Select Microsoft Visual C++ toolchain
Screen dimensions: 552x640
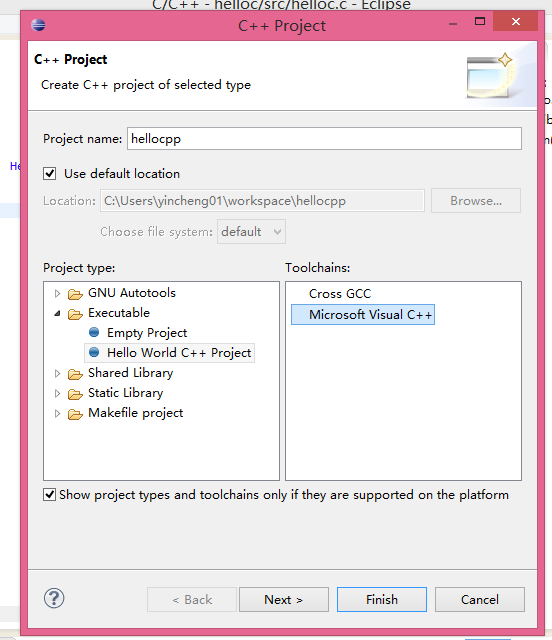[x=363, y=315]
